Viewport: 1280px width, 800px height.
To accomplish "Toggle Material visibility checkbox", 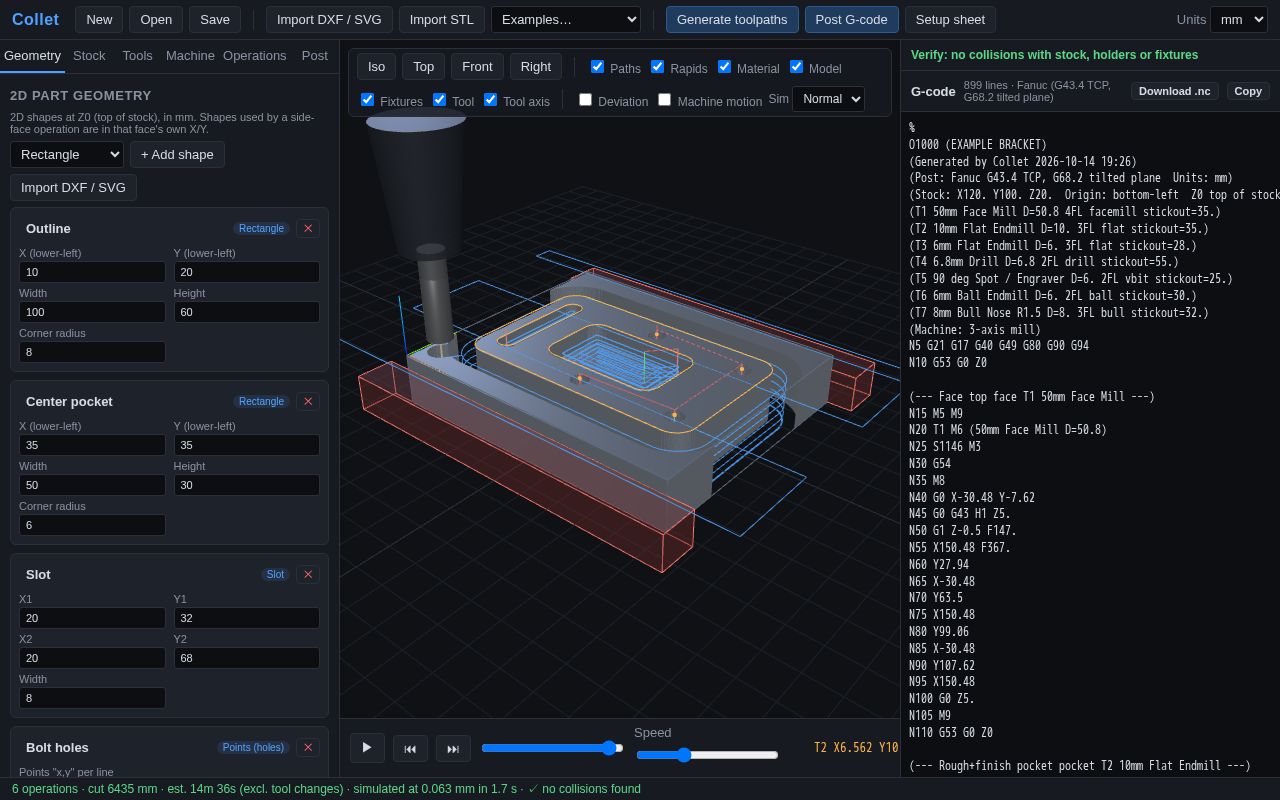I will tap(724, 67).
